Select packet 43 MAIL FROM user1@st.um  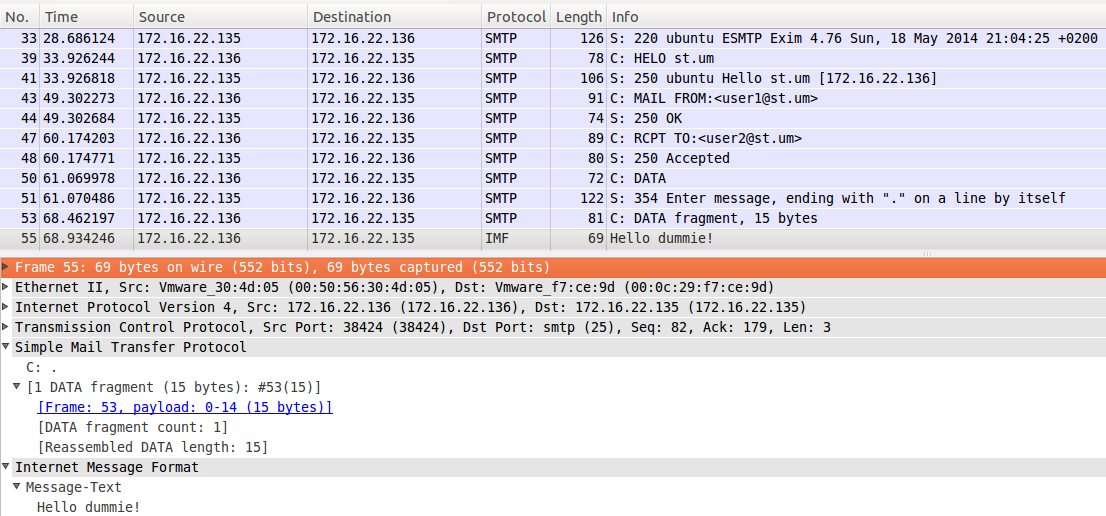coord(553,99)
